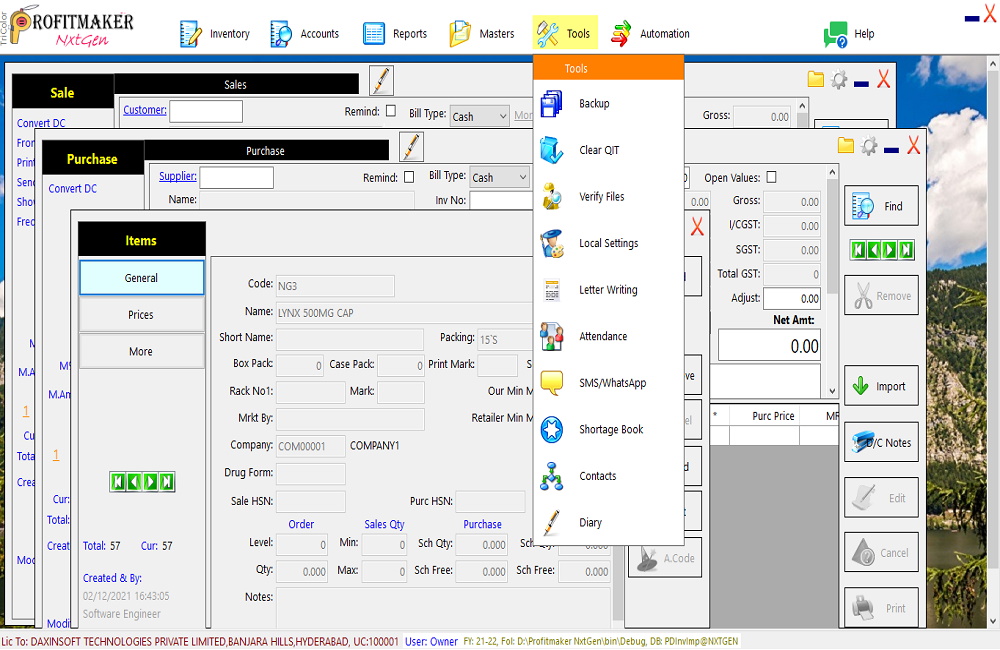1000x650 pixels.
Task: Click the Clear QIT icon
Action: (552, 150)
